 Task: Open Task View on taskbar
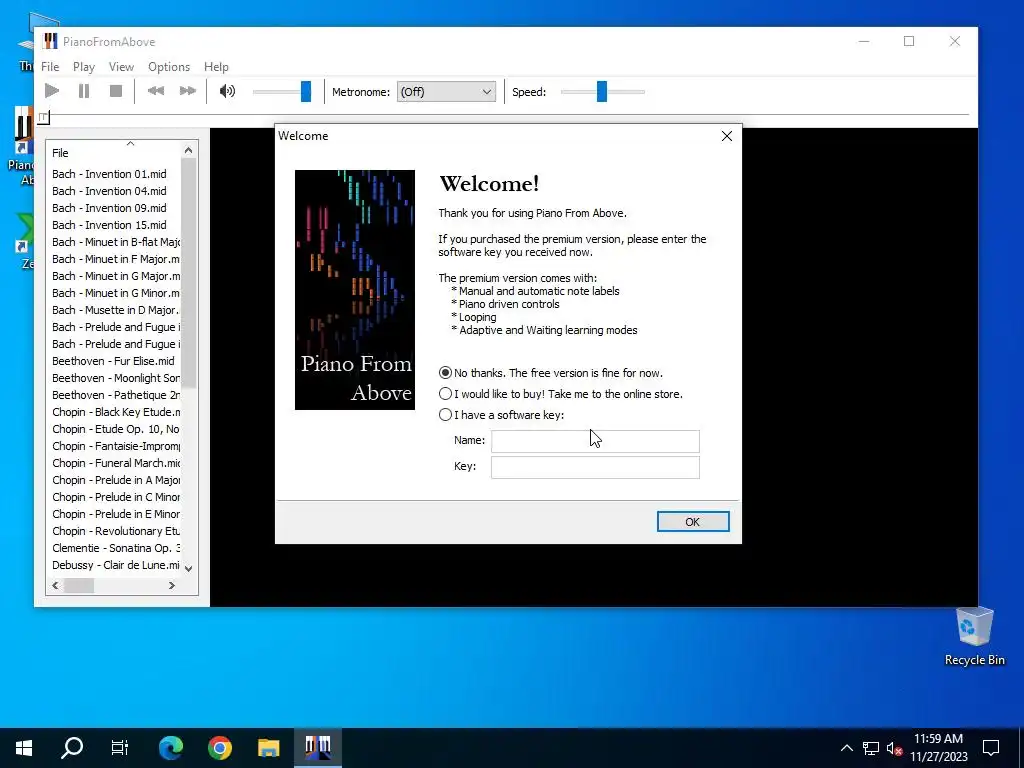click(x=120, y=747)
